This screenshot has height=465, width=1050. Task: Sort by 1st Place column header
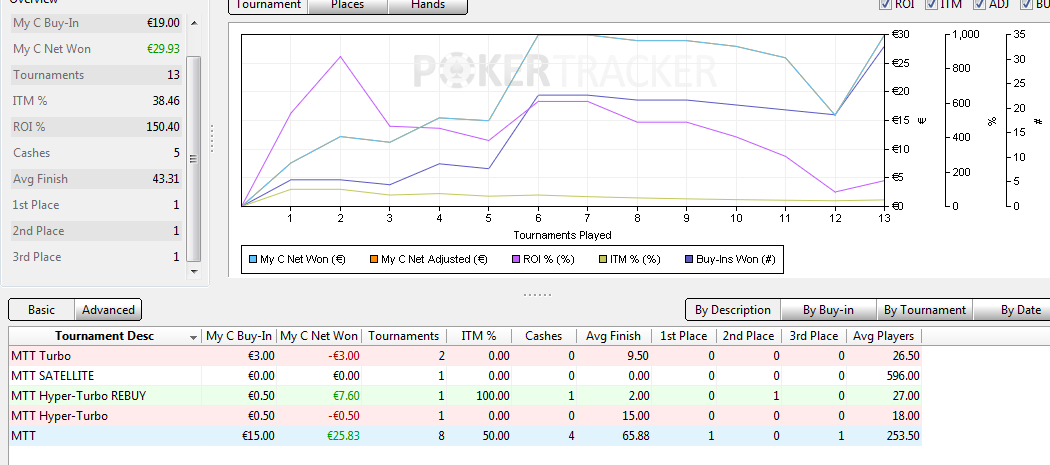point(684,336)
